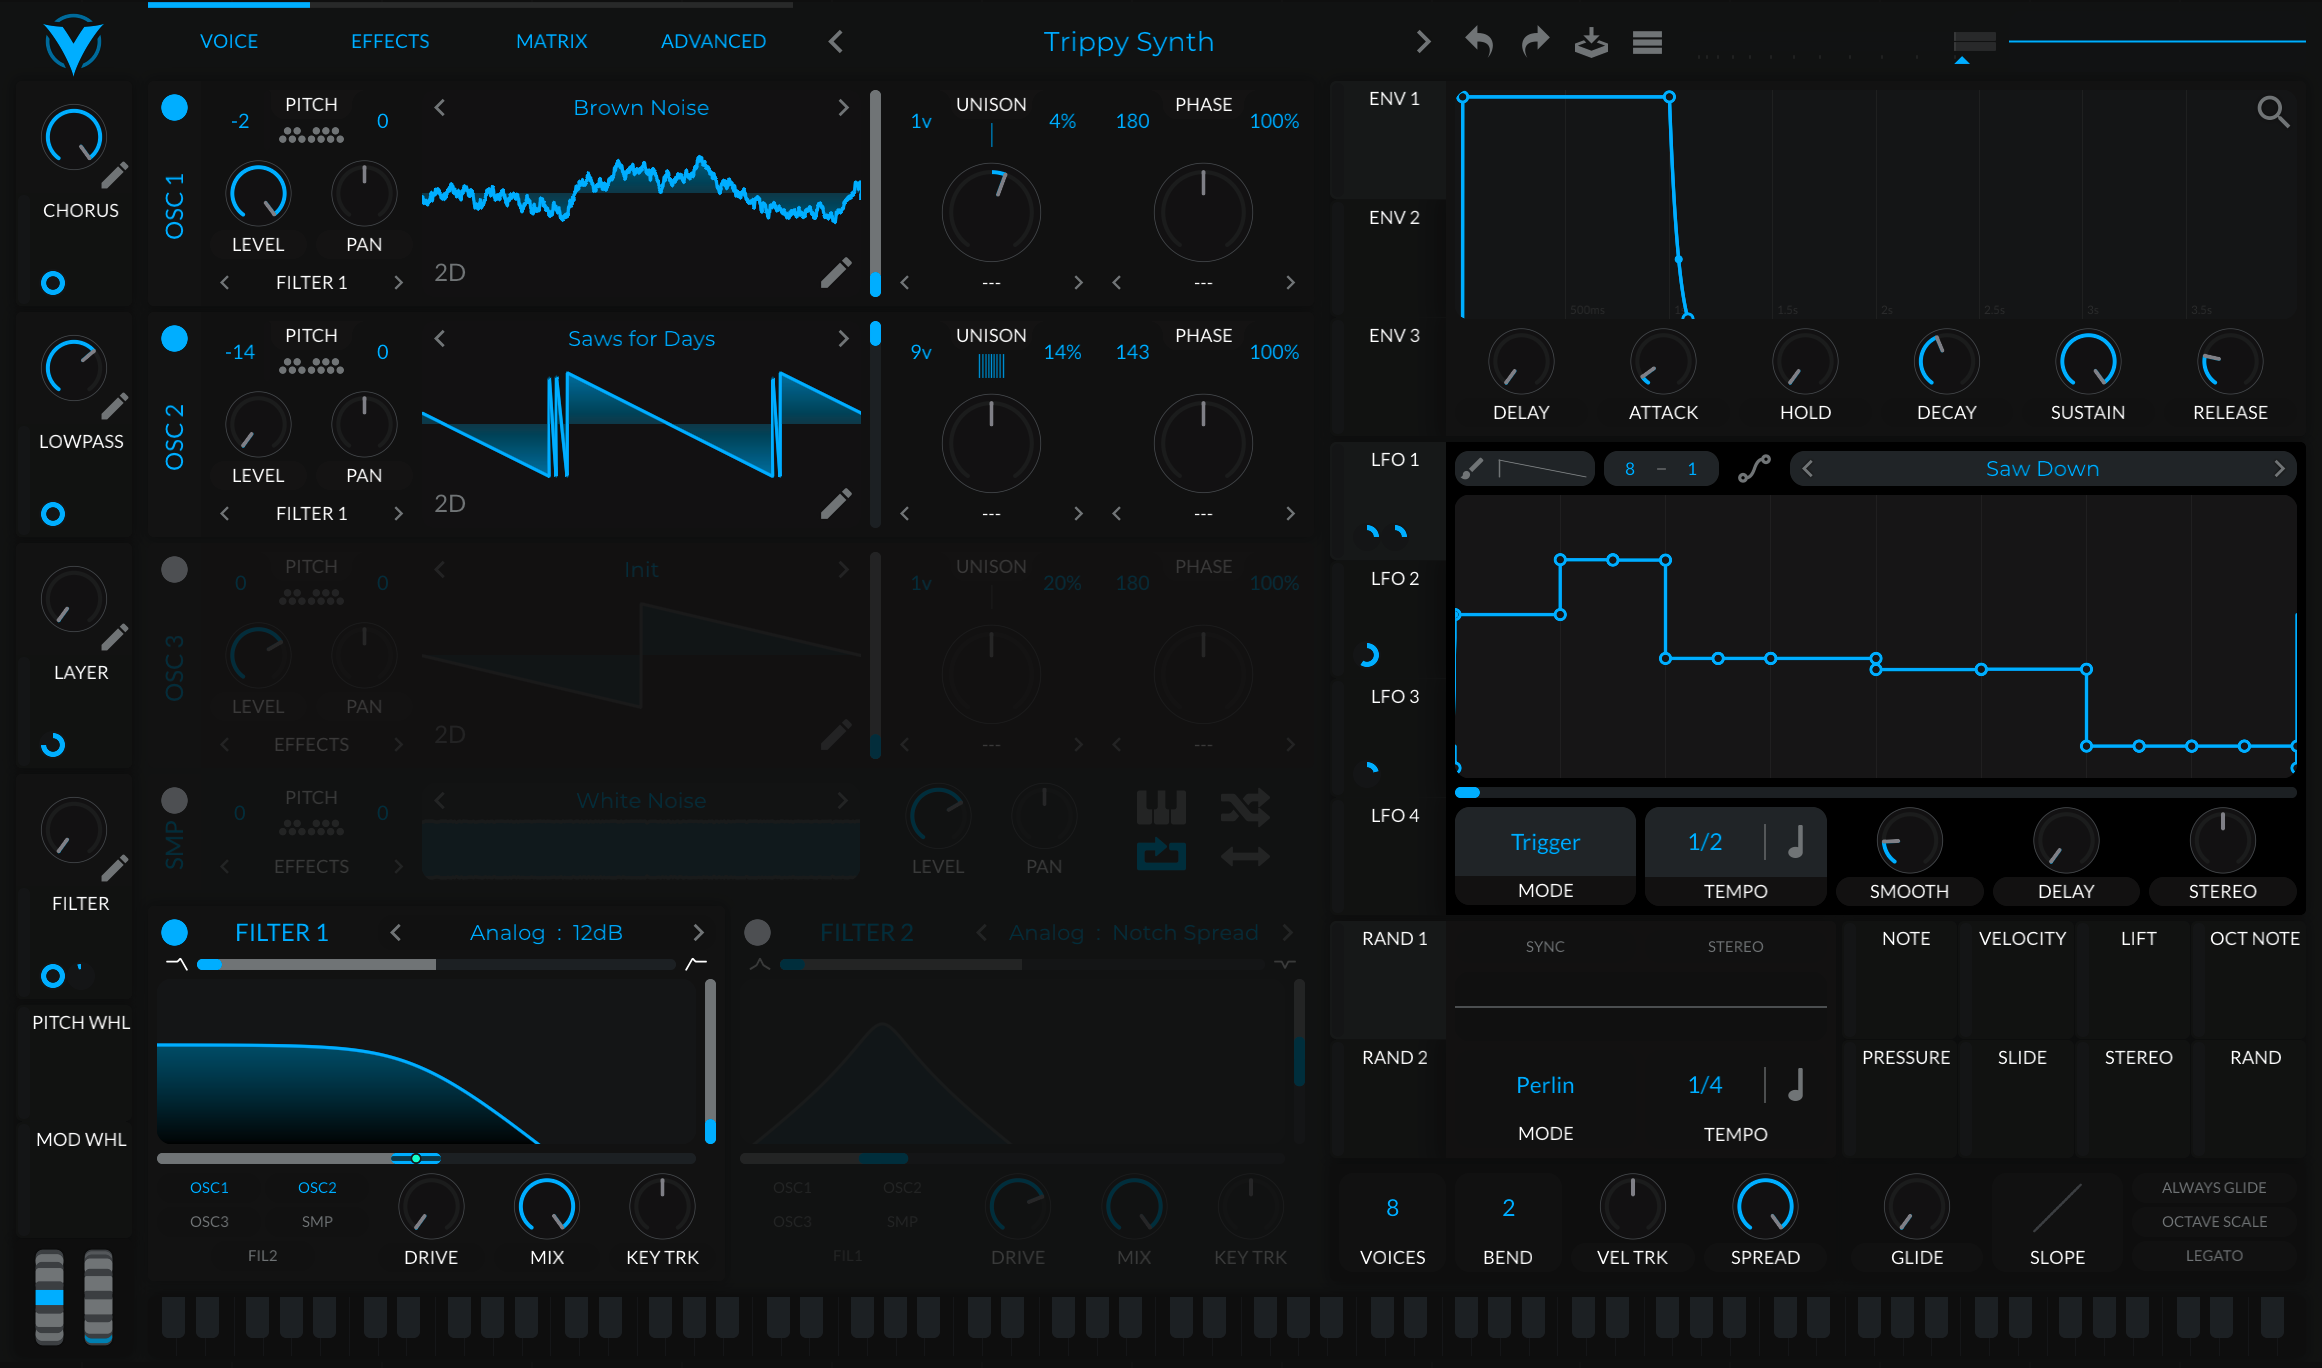
Task: Go to the next preset with right chevron
Action: 1423,41
